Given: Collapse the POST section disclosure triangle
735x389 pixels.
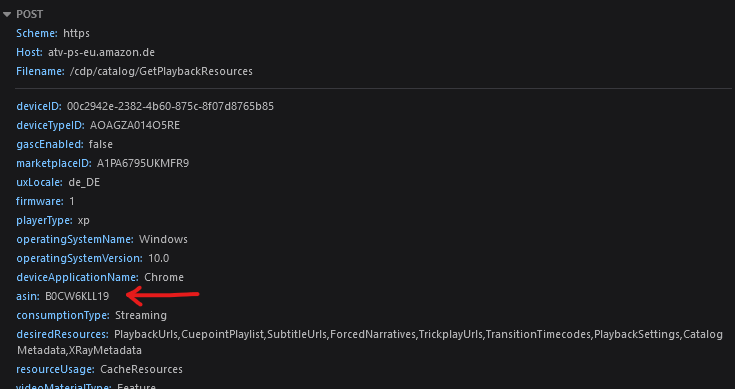Looking at the screenshot, I should [7, 15].
